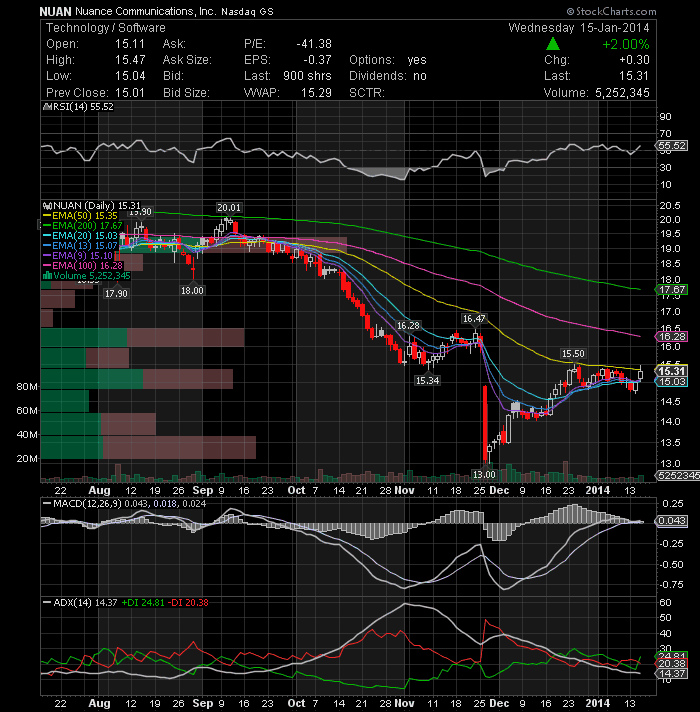This screenshot has width=700, height=712.
Task: Click the Prev Close value 15.01
Action: pos(130,93)
